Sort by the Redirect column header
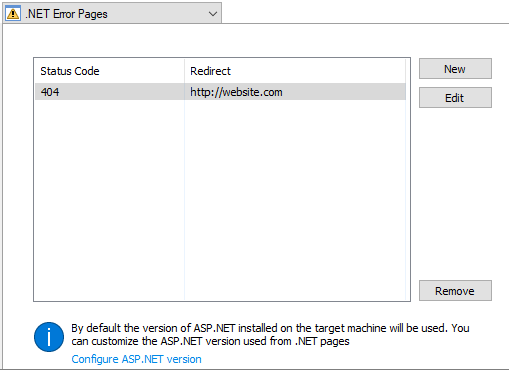509x370 pixels. coord(295,71)
